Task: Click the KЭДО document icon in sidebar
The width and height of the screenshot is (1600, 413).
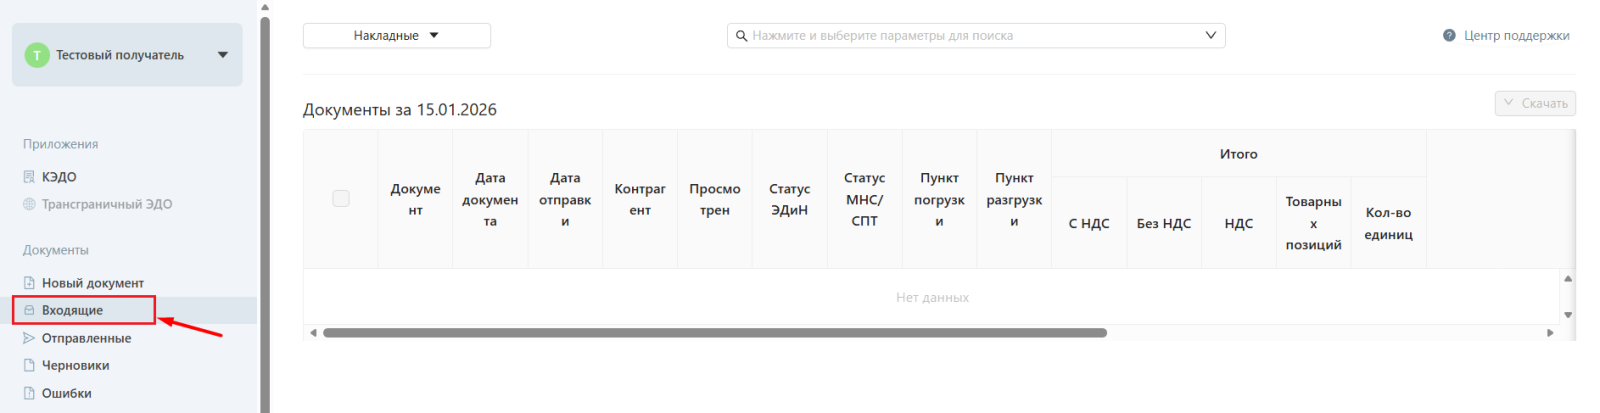Action: point(29,177)
